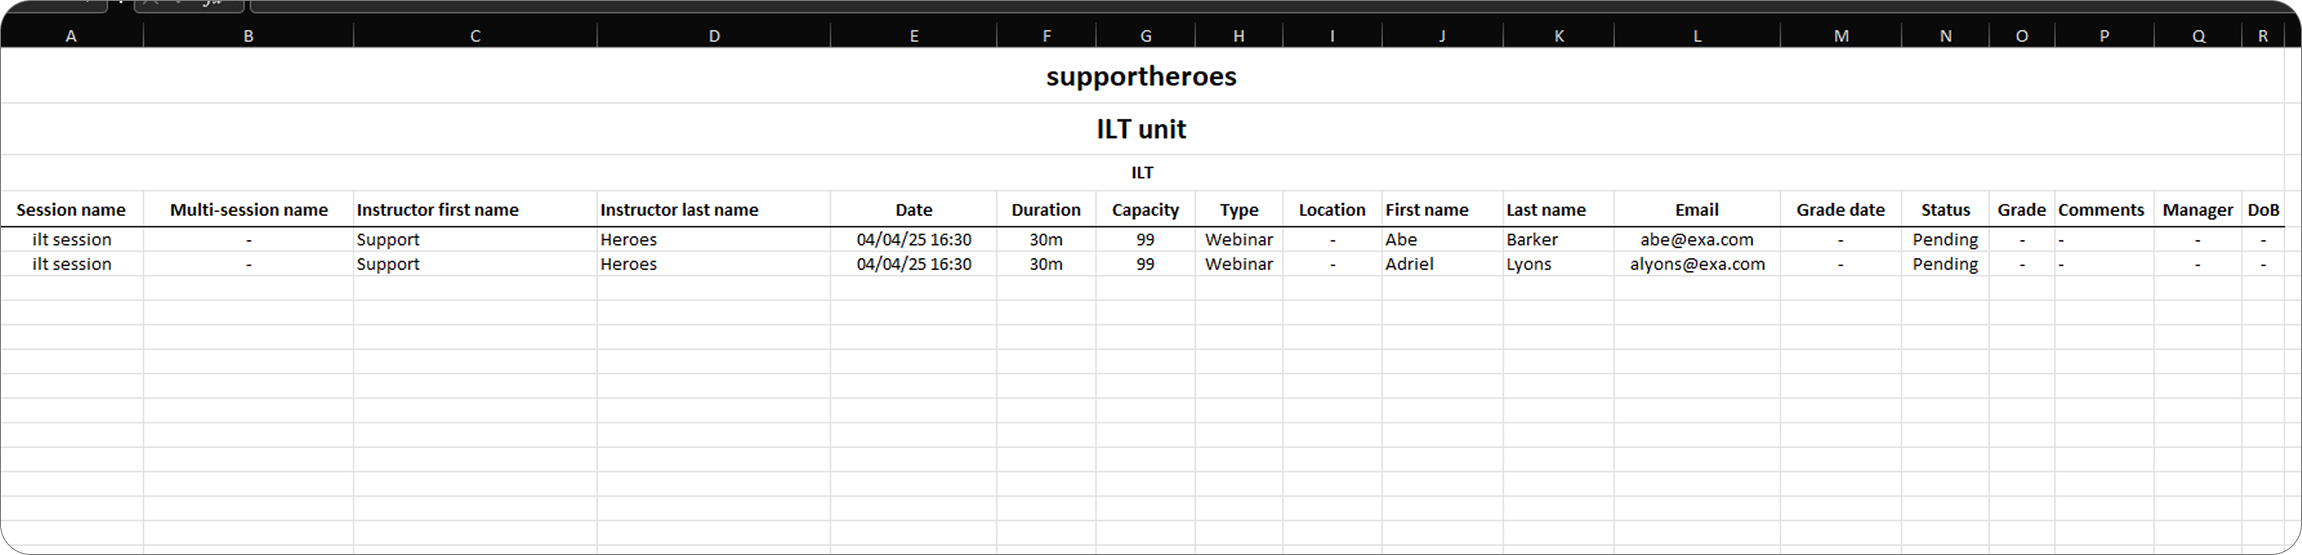Viewport: 2302px width, 555px height.
Task: Select column A header
Action: coord(71,36)
